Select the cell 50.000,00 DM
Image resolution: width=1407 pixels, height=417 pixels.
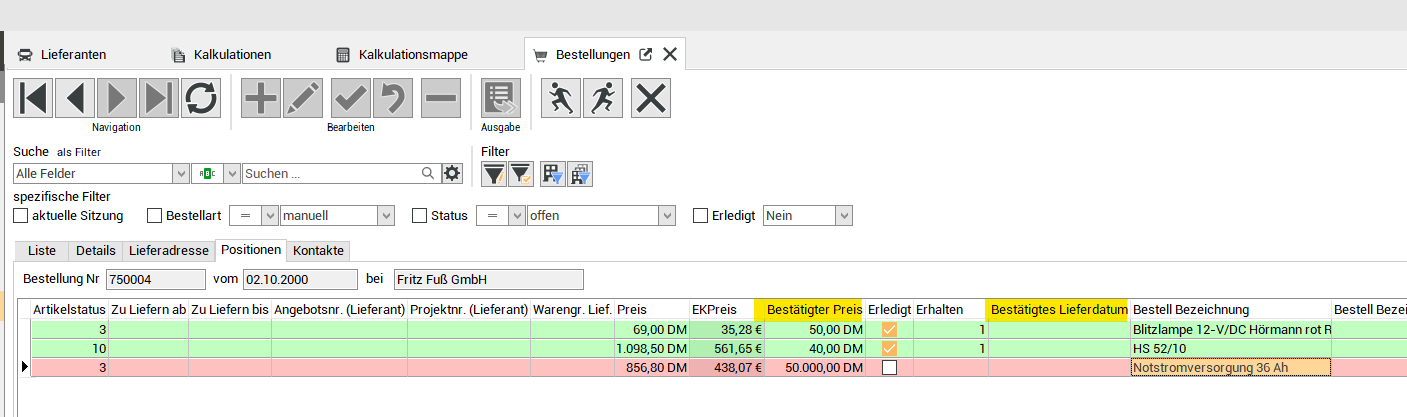coord(815,367)
